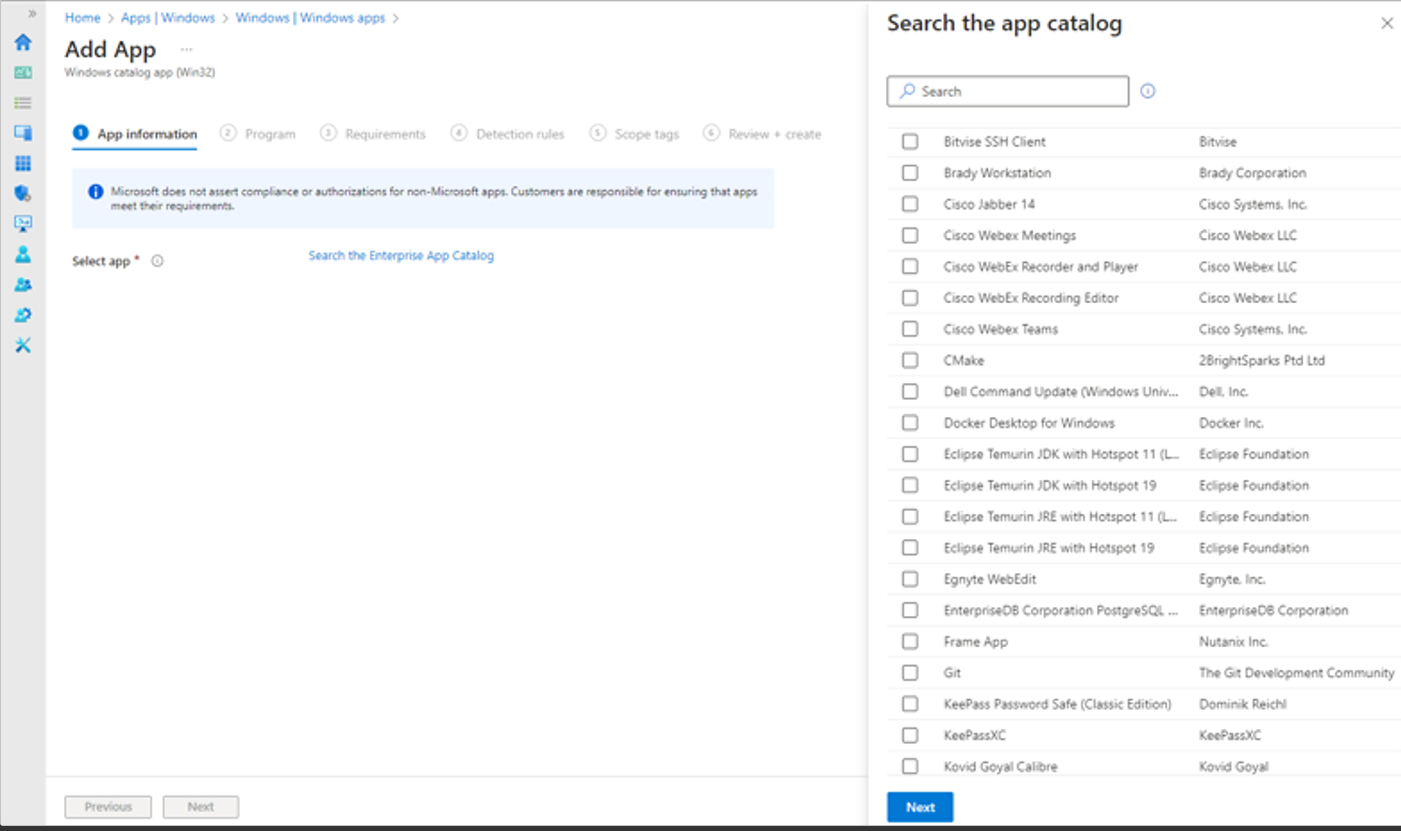Click publisher Brady Corporation
1401x831 pixels.
1252,173
